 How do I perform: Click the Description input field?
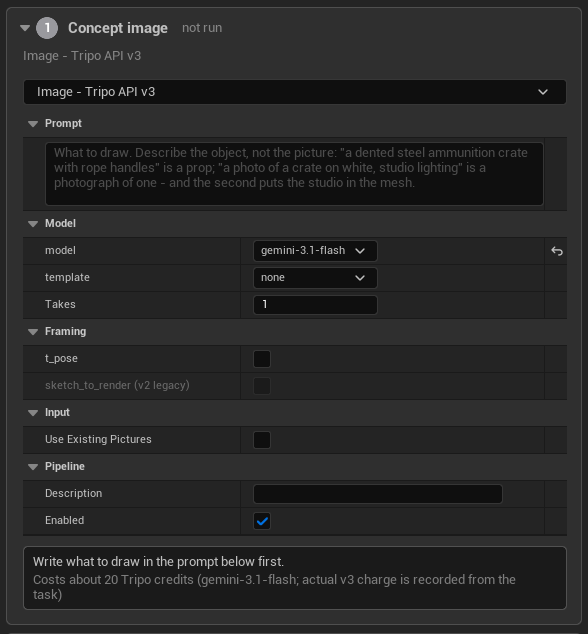[378, 494]
